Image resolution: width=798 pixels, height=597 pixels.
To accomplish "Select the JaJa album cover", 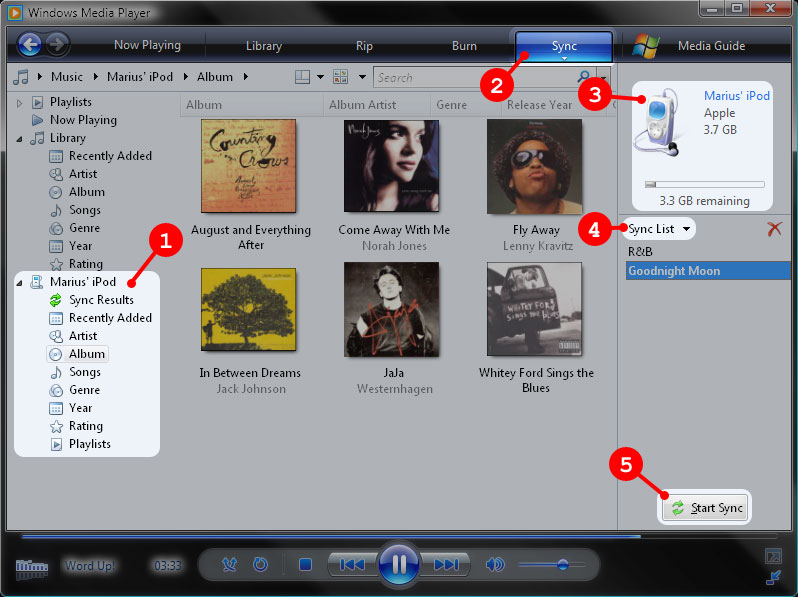I will [x=391, y=309].
